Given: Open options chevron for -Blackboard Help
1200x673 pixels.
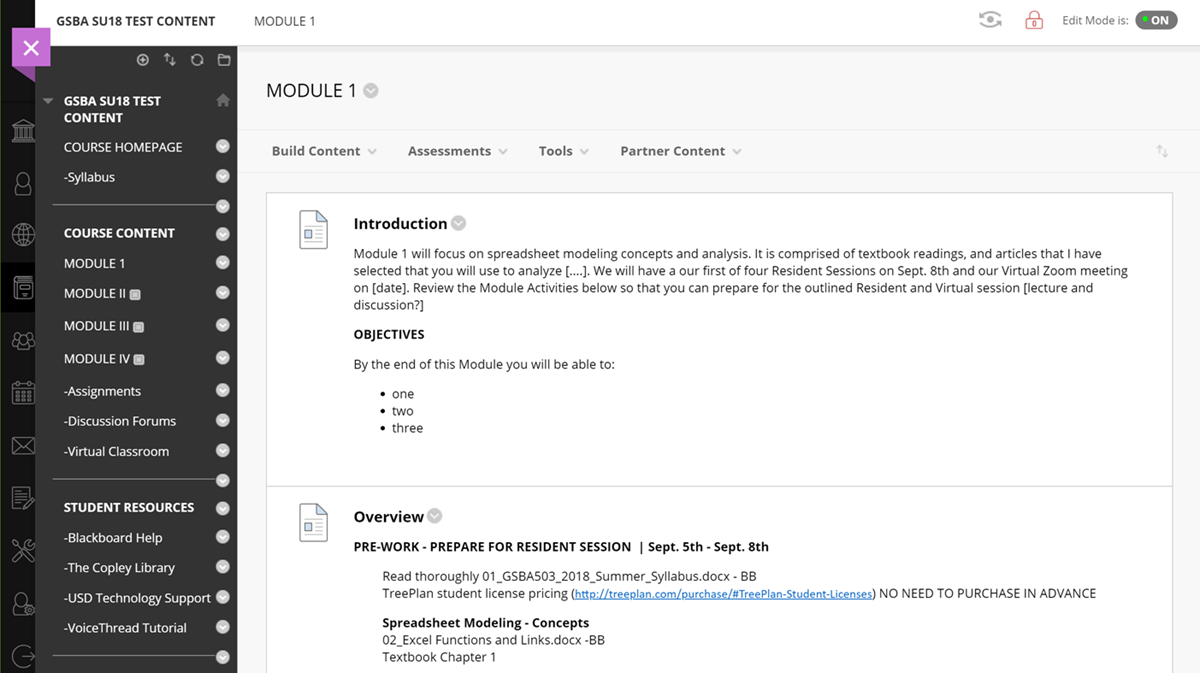Looking at the screenshot, I should click(223, 537).
